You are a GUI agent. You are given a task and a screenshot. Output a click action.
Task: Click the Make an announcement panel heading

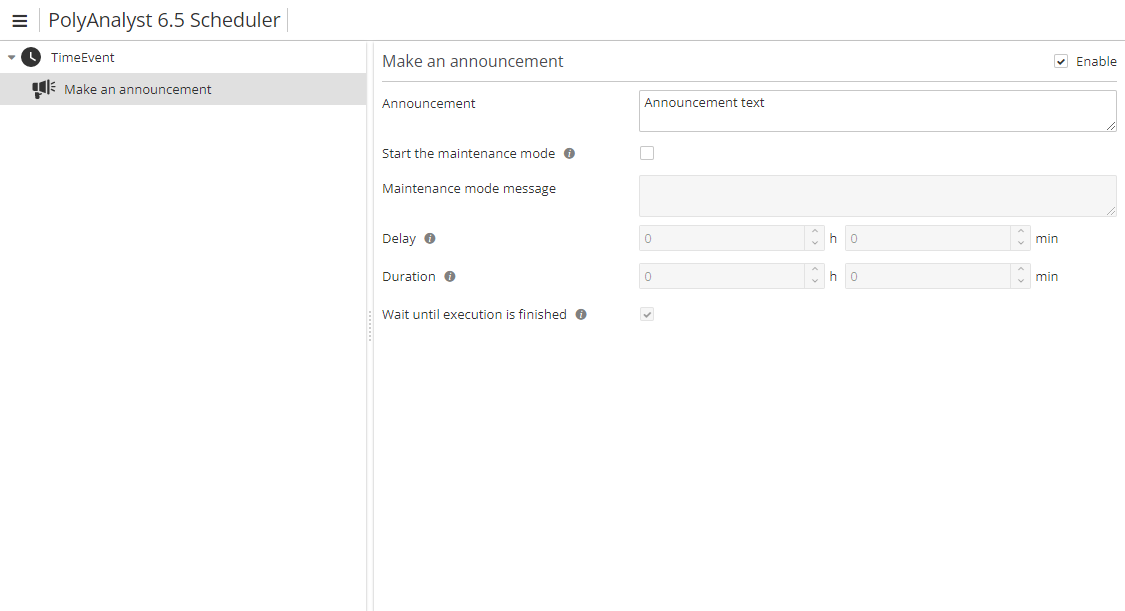(x=473, y=62)
